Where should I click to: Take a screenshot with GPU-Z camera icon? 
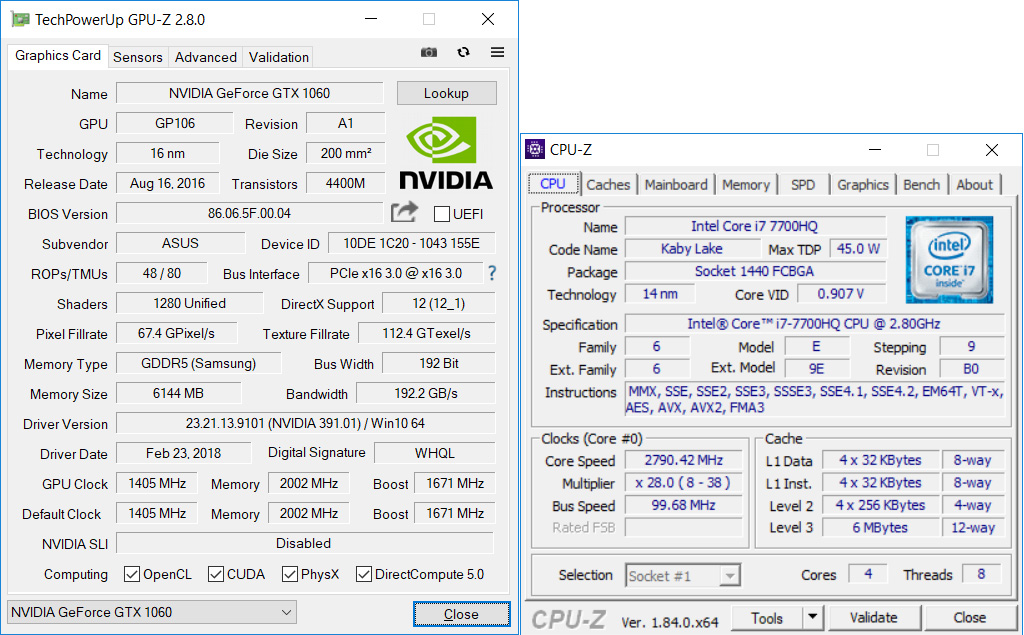(428, 52)
